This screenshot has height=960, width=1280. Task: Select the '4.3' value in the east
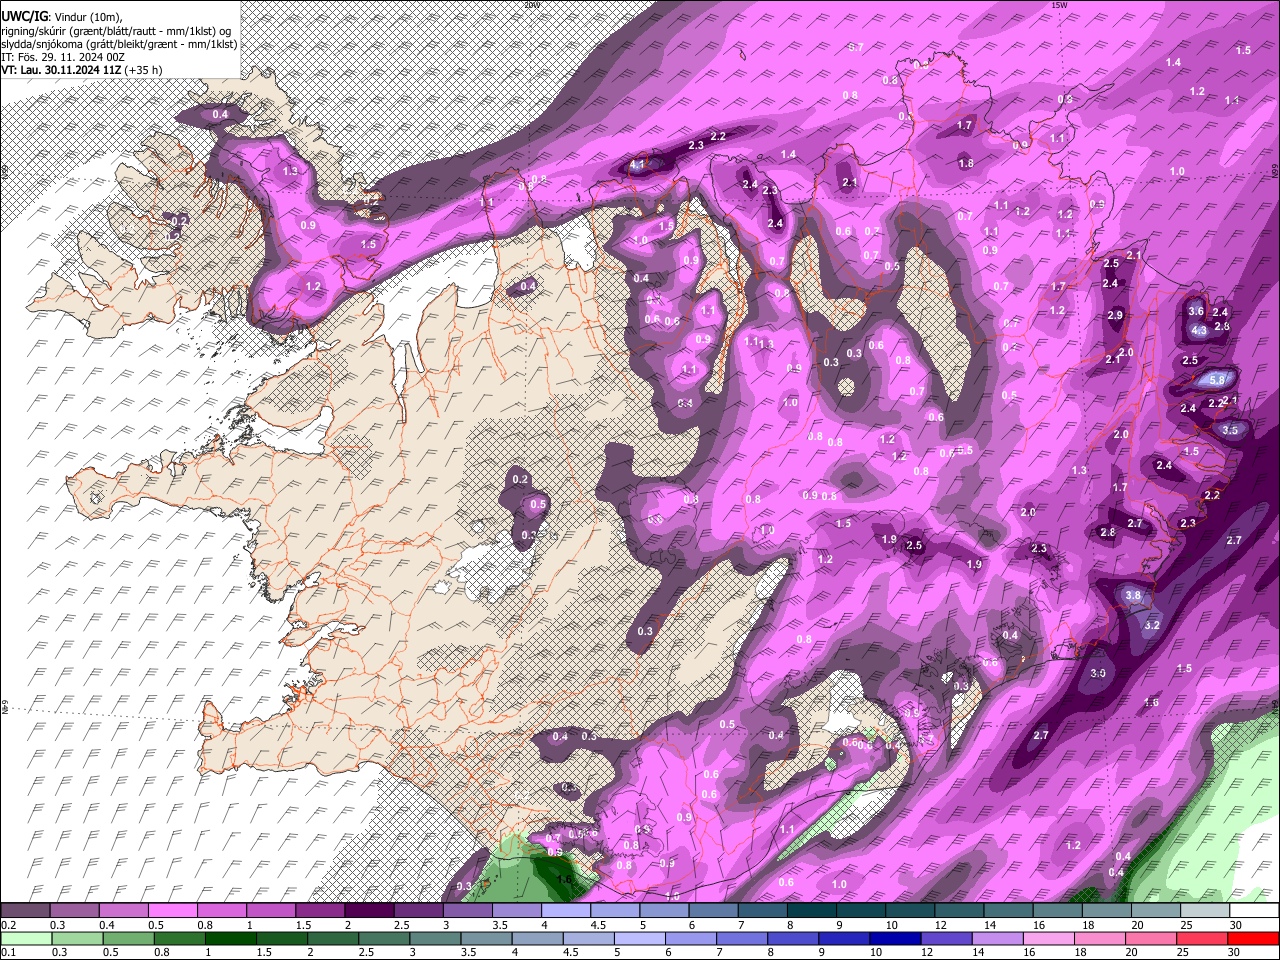[1199, 329]
